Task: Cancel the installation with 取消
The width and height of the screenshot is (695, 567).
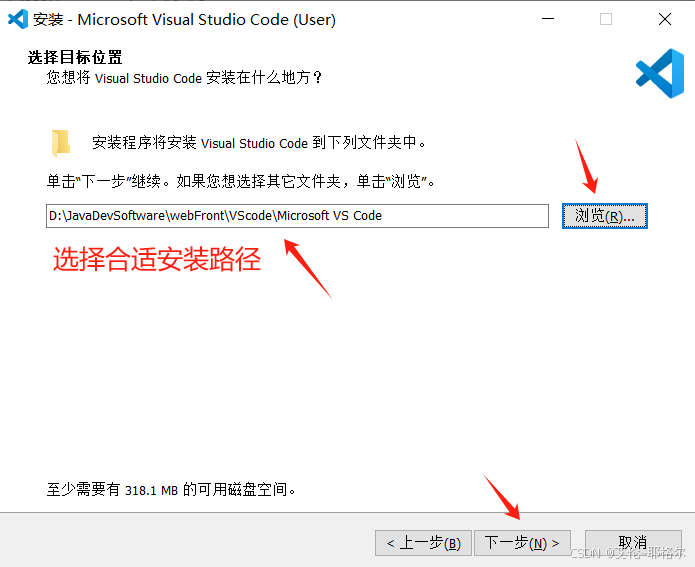Action: 633,543
